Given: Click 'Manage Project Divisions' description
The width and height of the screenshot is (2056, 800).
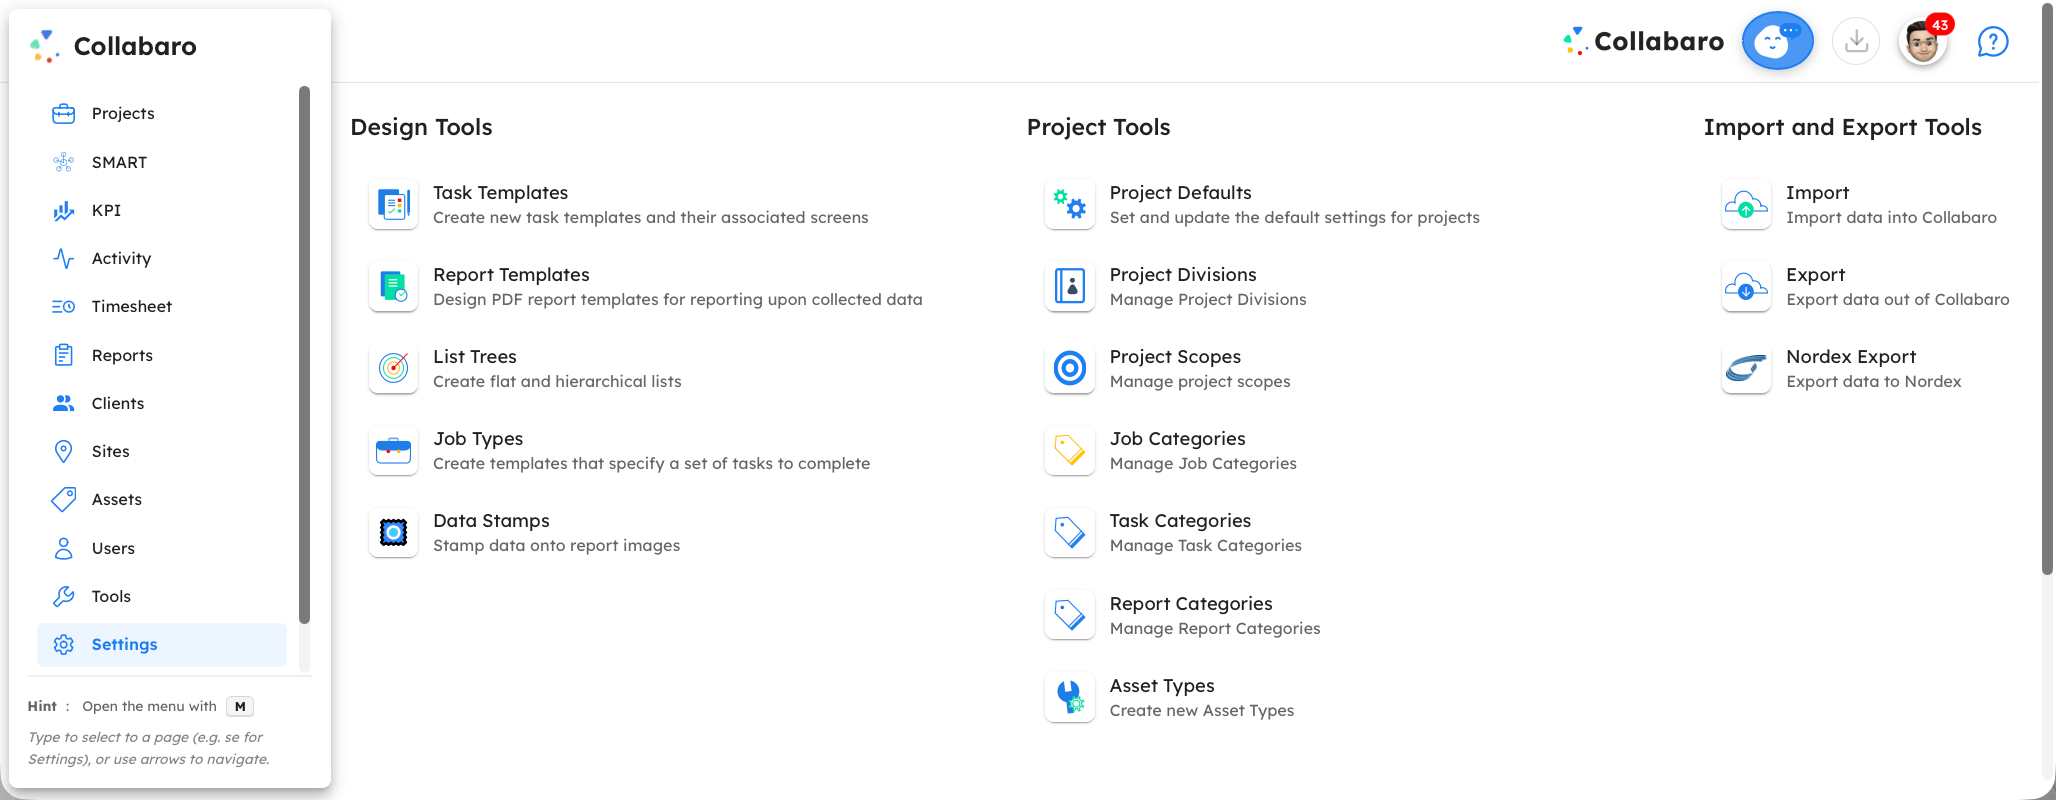Looking at the screenshot, I should click(x=1208, y=299).
